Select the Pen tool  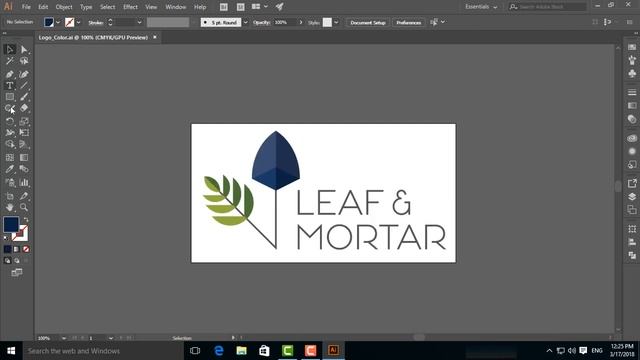click(x=10, y=74)
